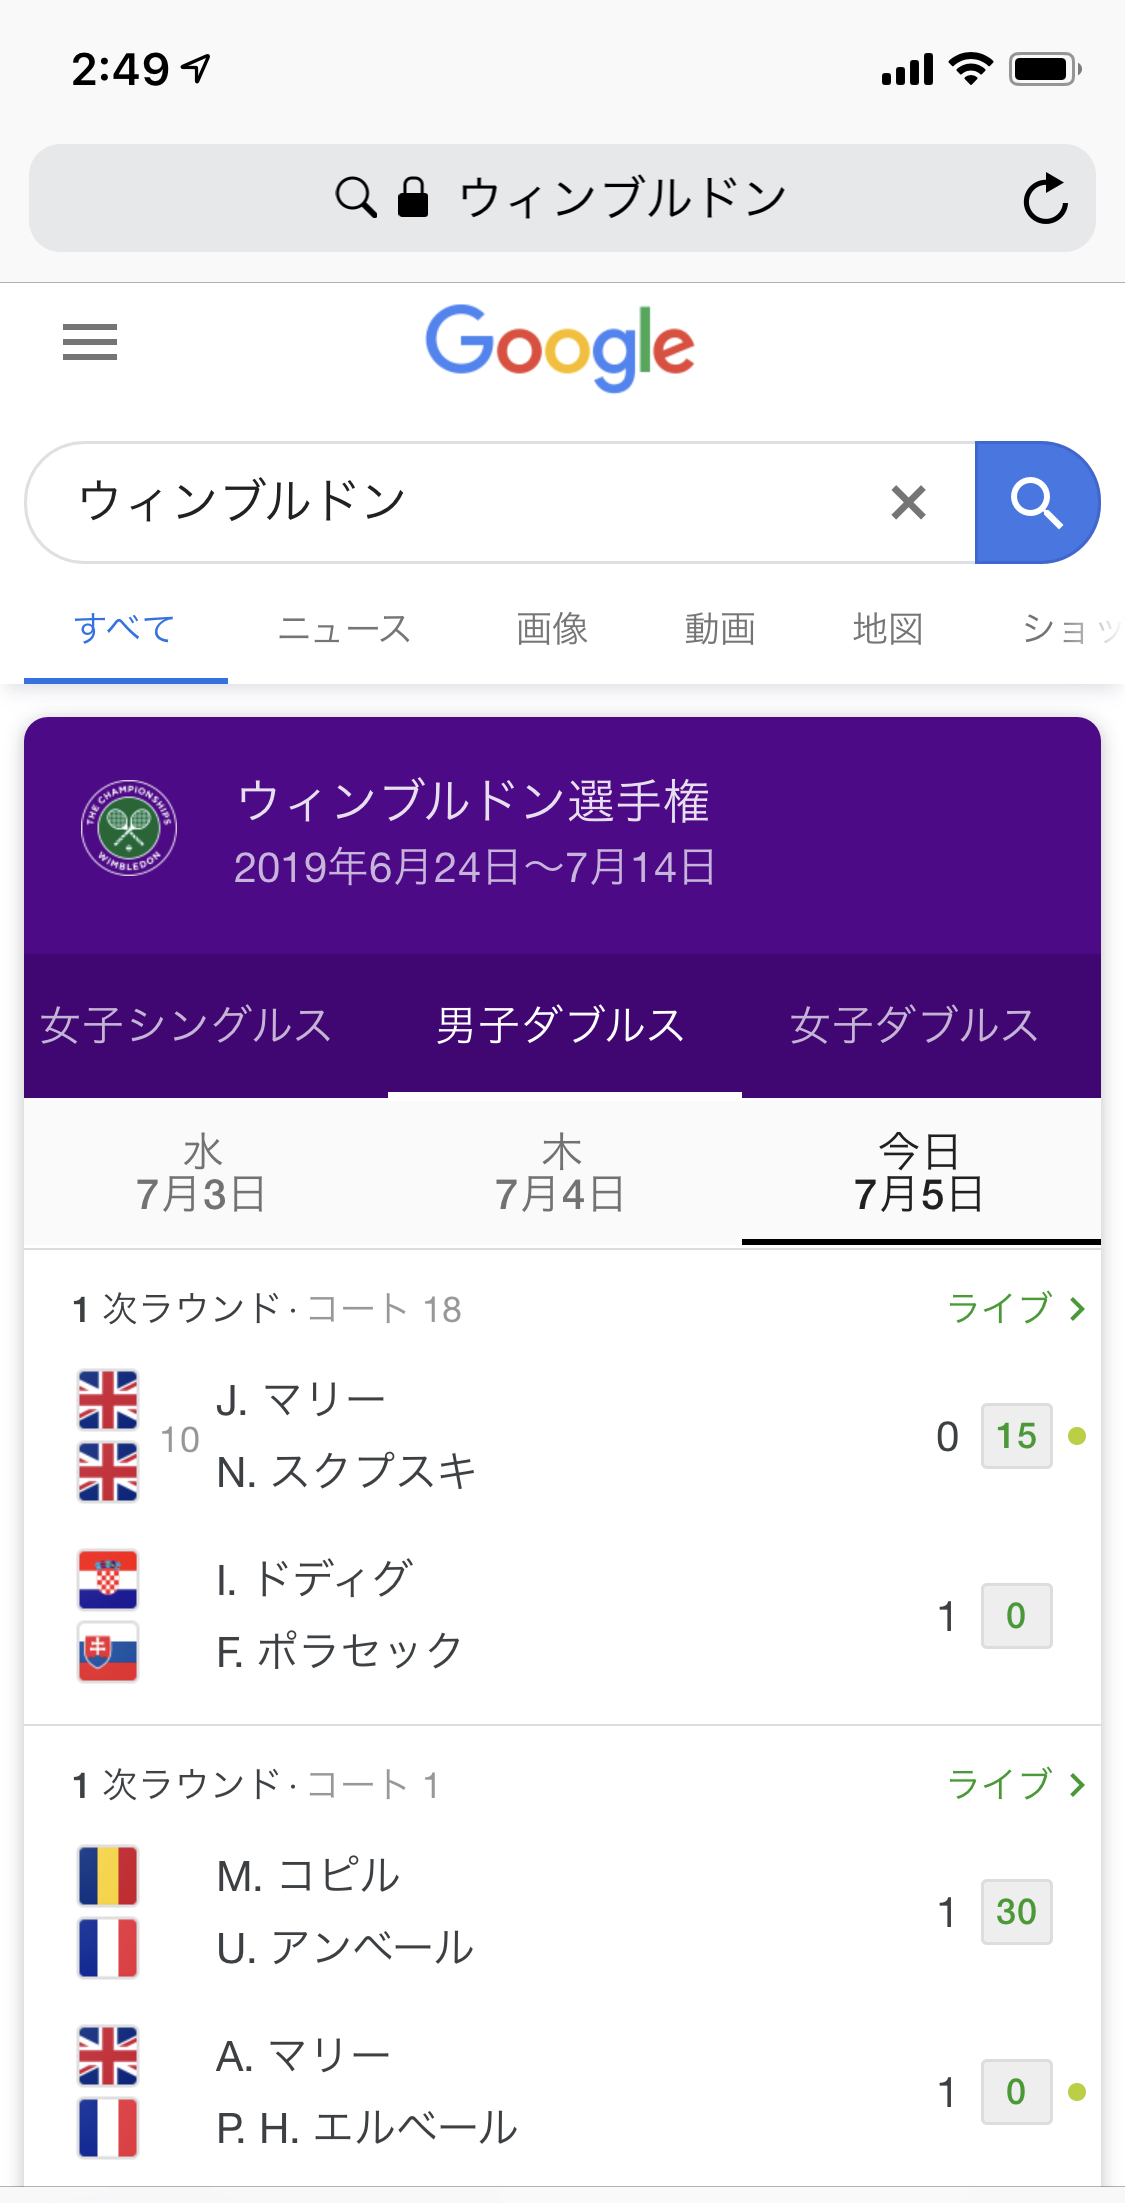Open the hamburger menu
This screenshot has height=2203, width=1125.
[90, 342]
